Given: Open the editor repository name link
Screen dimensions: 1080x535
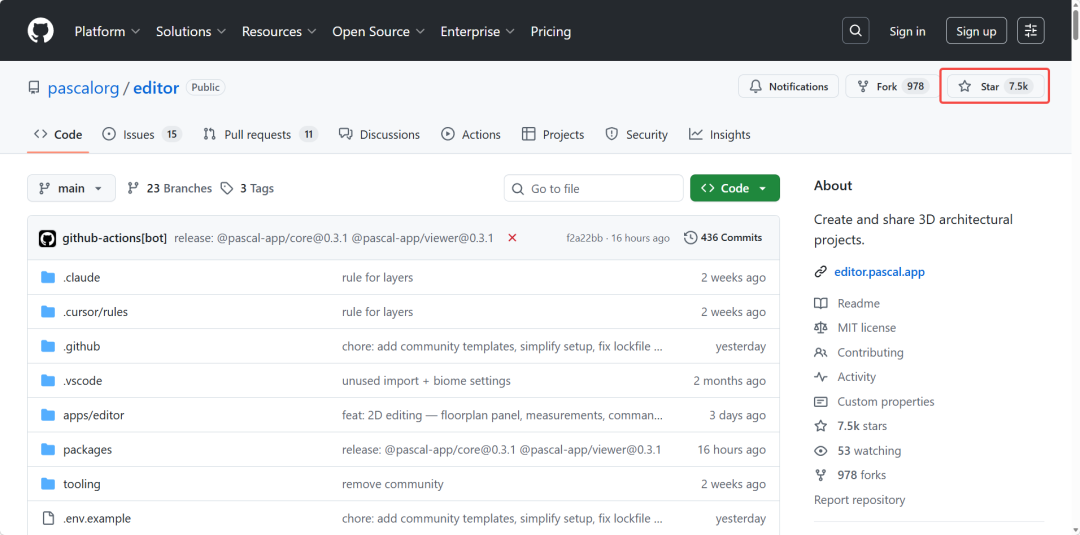Looking at the screenshot, I should click(x=156, y=88).
